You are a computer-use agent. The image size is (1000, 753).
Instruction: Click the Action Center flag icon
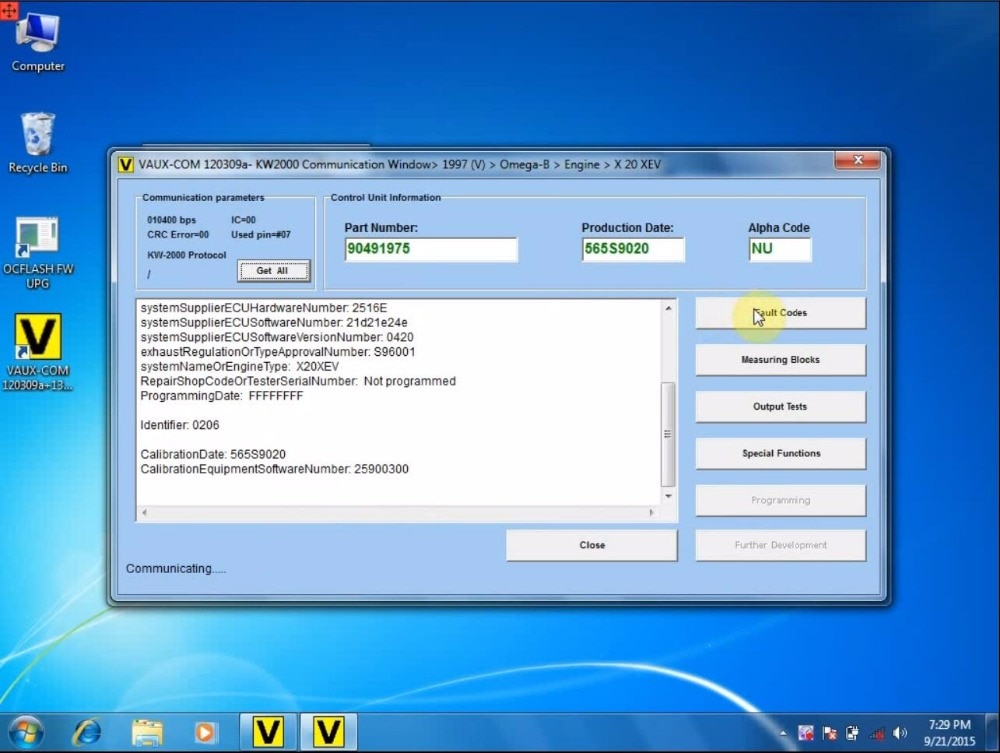pyautogui.click(x=829, y=733)
